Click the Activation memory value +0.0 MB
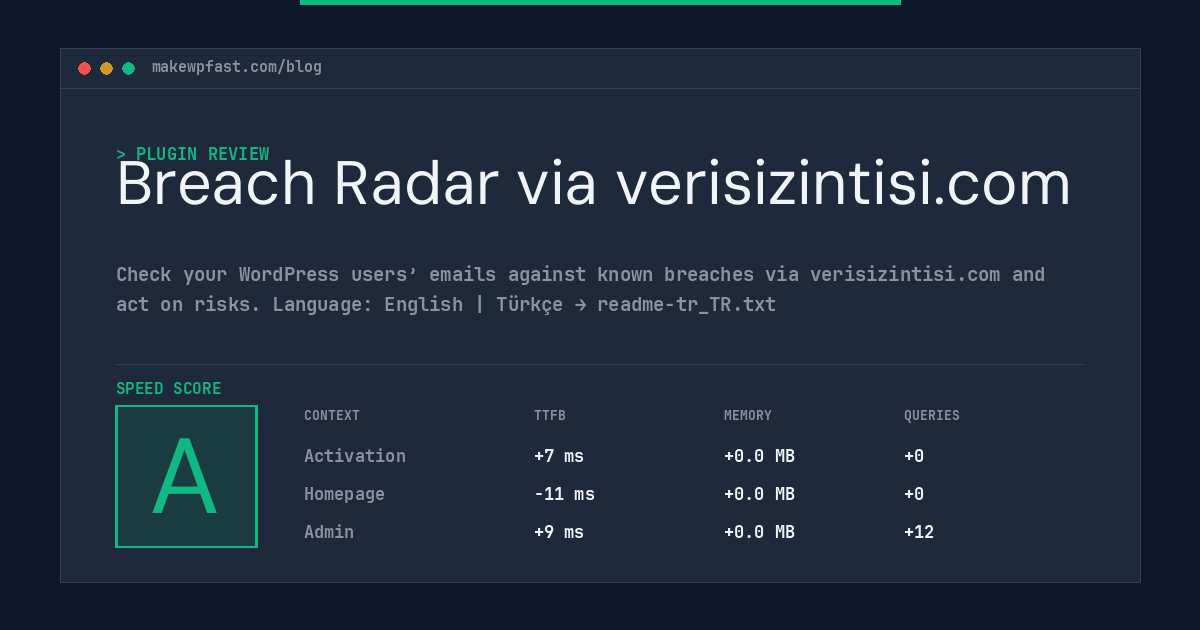The height and width of the screenshot is (630, 1200). [x=759, y=456]
